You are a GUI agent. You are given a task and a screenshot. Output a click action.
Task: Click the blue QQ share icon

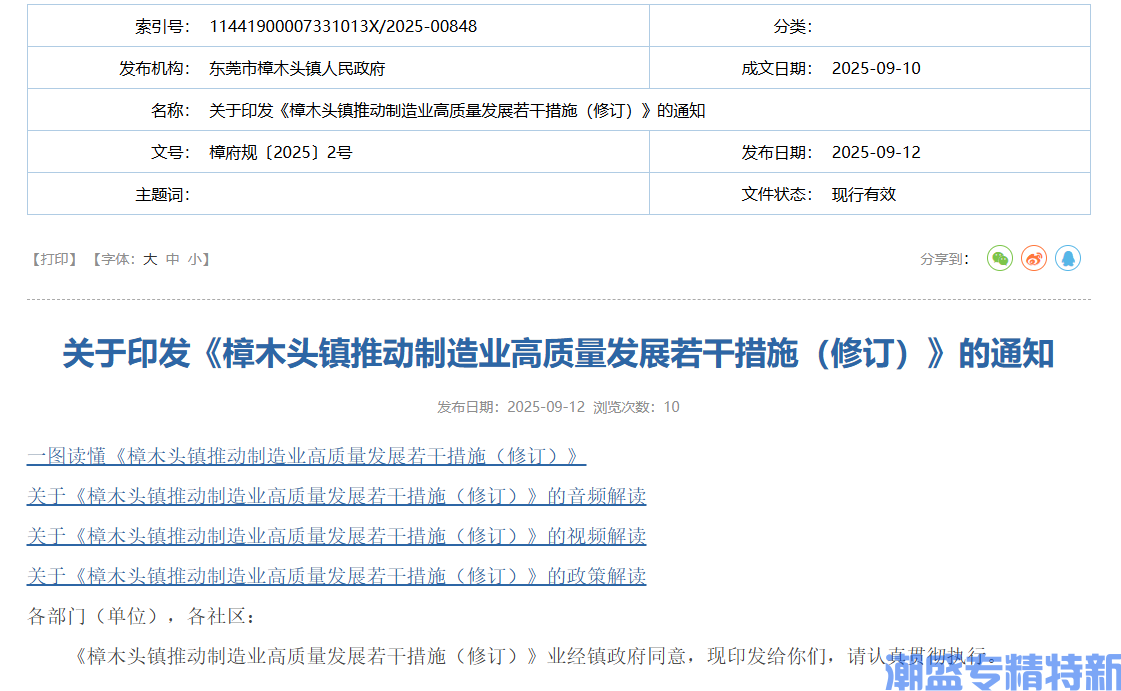pos(1067,259)
